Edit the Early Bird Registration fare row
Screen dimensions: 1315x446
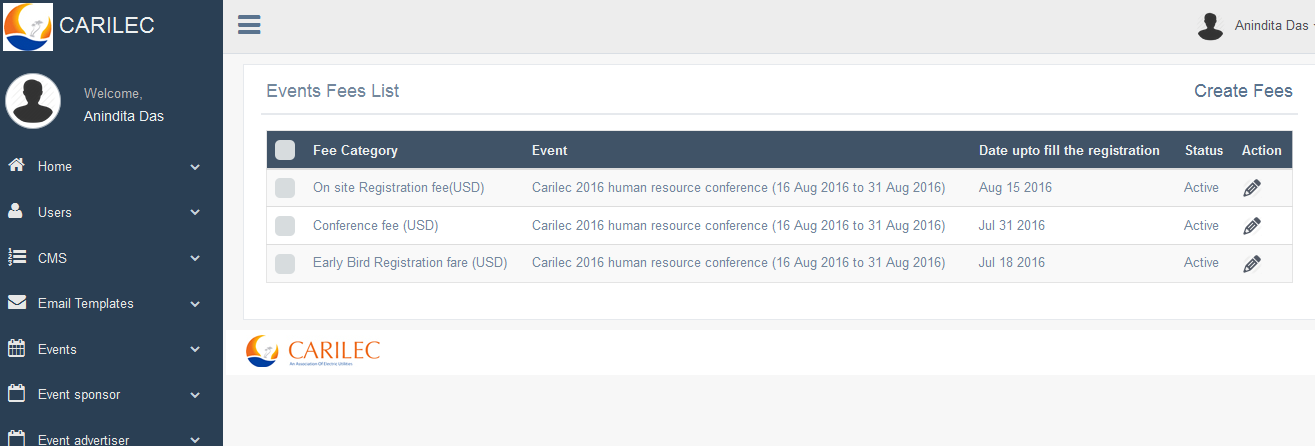pos(1252,264)
